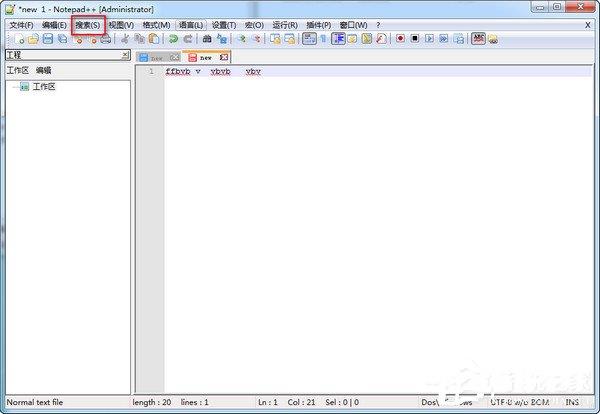Viewport: 600px width, 414px height.
Task: Close the 工程 project panel
Action: pos(125,55)
